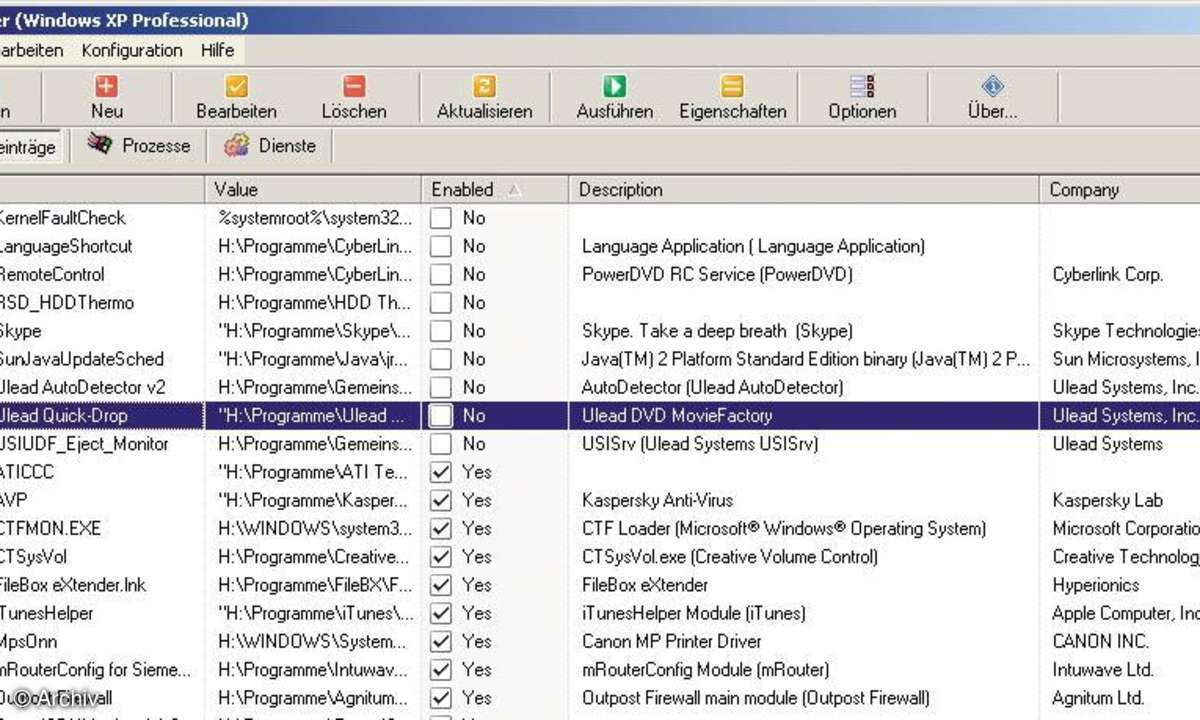Viewport: 1200px width, 720px height.
Task: Click the red Löschen icon
Action: coord(354,87)
